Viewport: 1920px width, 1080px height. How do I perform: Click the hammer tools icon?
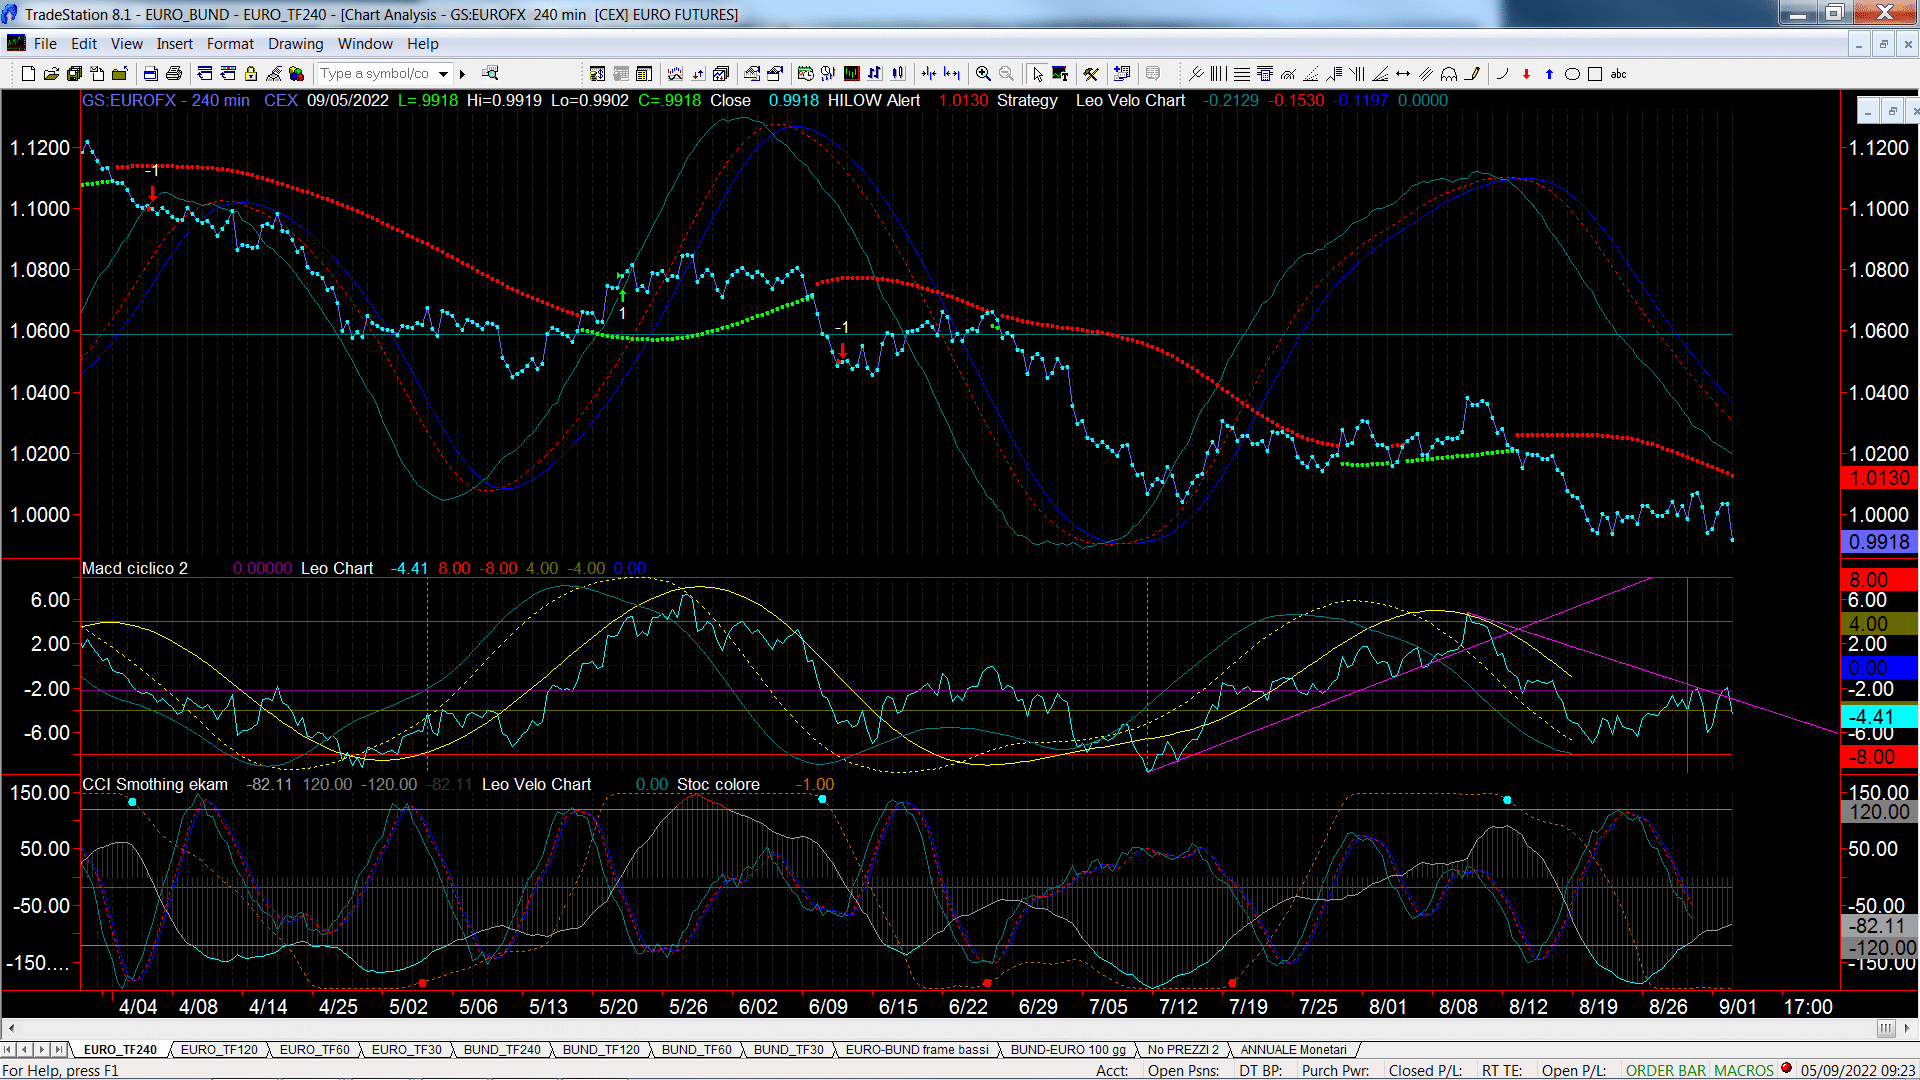point(1091,73)
